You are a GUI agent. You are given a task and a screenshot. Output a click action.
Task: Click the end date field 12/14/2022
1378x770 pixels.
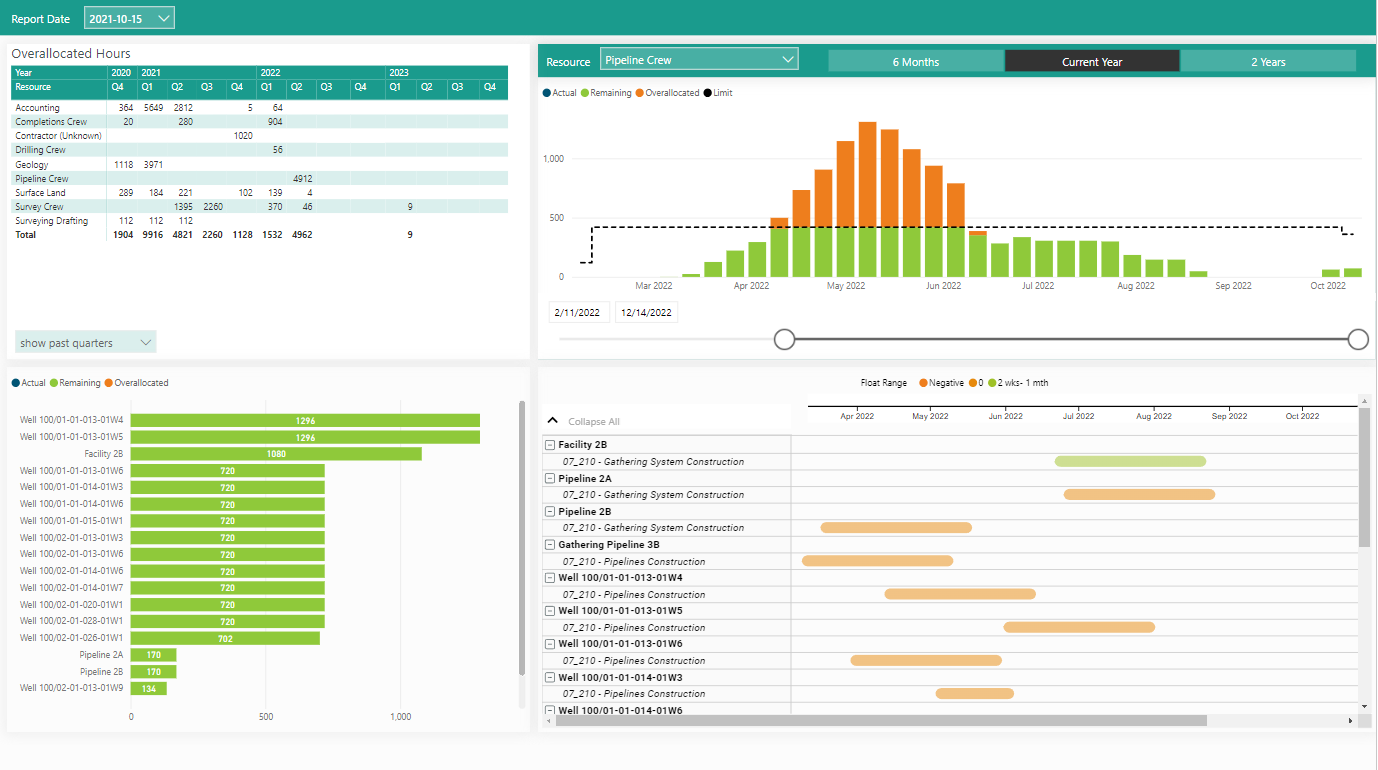click(x=645, y=313)
